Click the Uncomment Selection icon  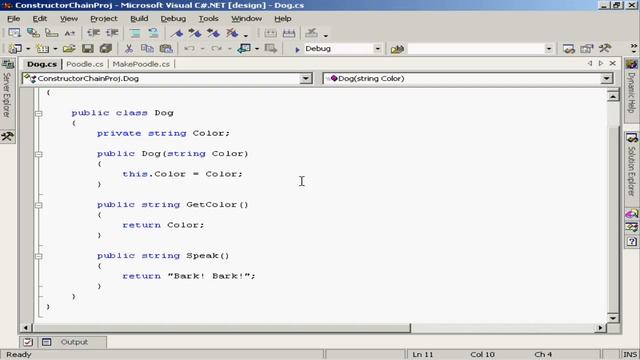153,33
